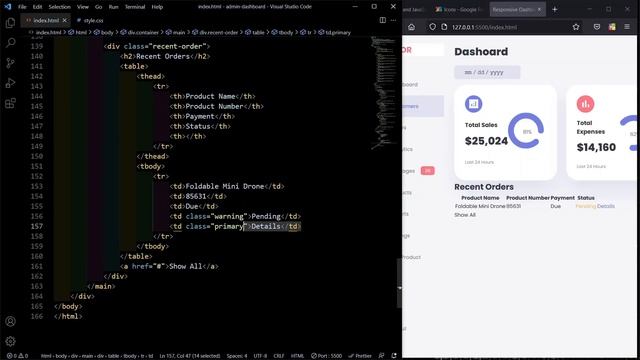Open the Source Control view

tap(11, 63)
